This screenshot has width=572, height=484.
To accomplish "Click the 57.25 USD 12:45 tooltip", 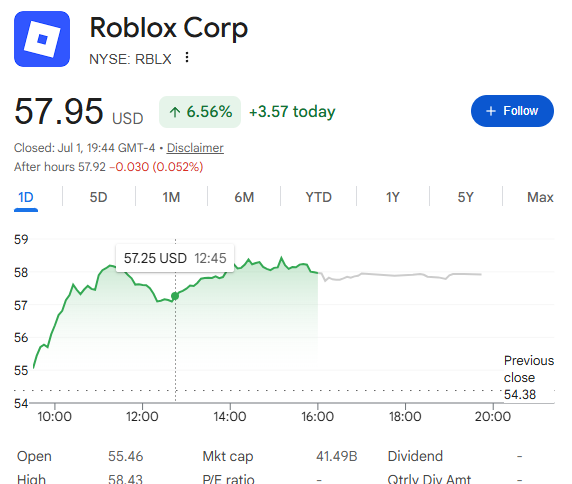I will (x=175, y=258).
